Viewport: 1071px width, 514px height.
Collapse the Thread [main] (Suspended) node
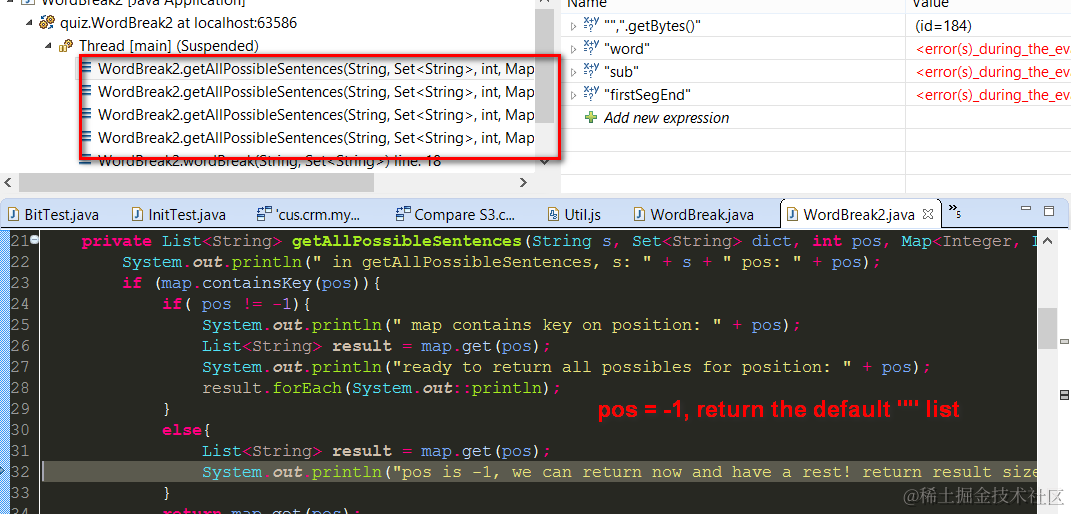[x=48, y=46]
